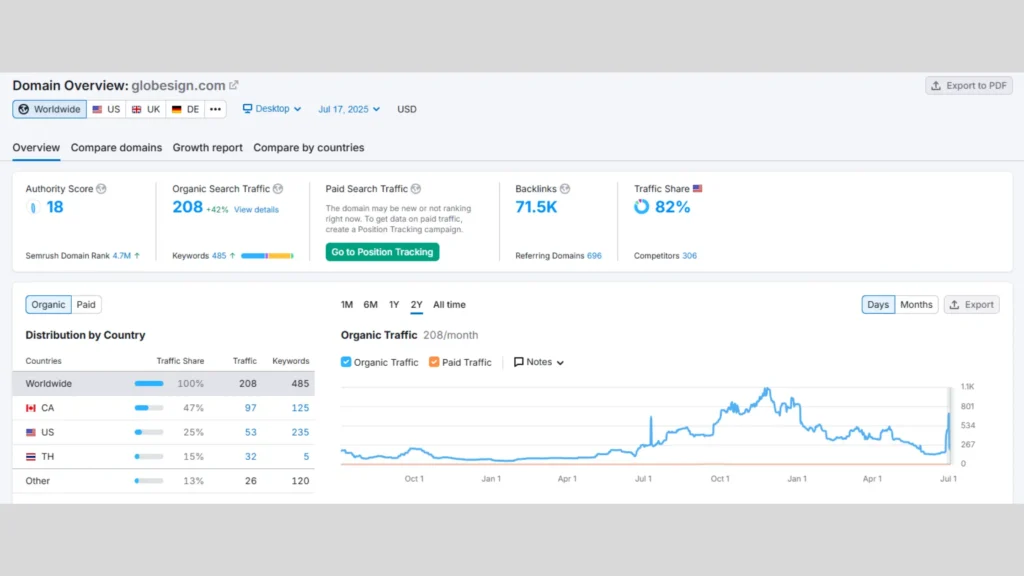Select the 2Y time range
The image size is (1024, 576).
click(417, 304)
